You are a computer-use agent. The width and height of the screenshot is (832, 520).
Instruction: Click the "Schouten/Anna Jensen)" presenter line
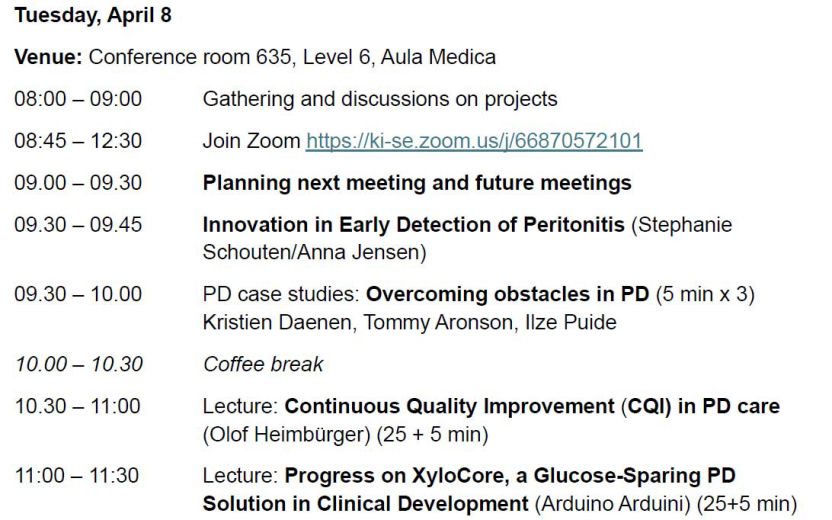(314, 252)
